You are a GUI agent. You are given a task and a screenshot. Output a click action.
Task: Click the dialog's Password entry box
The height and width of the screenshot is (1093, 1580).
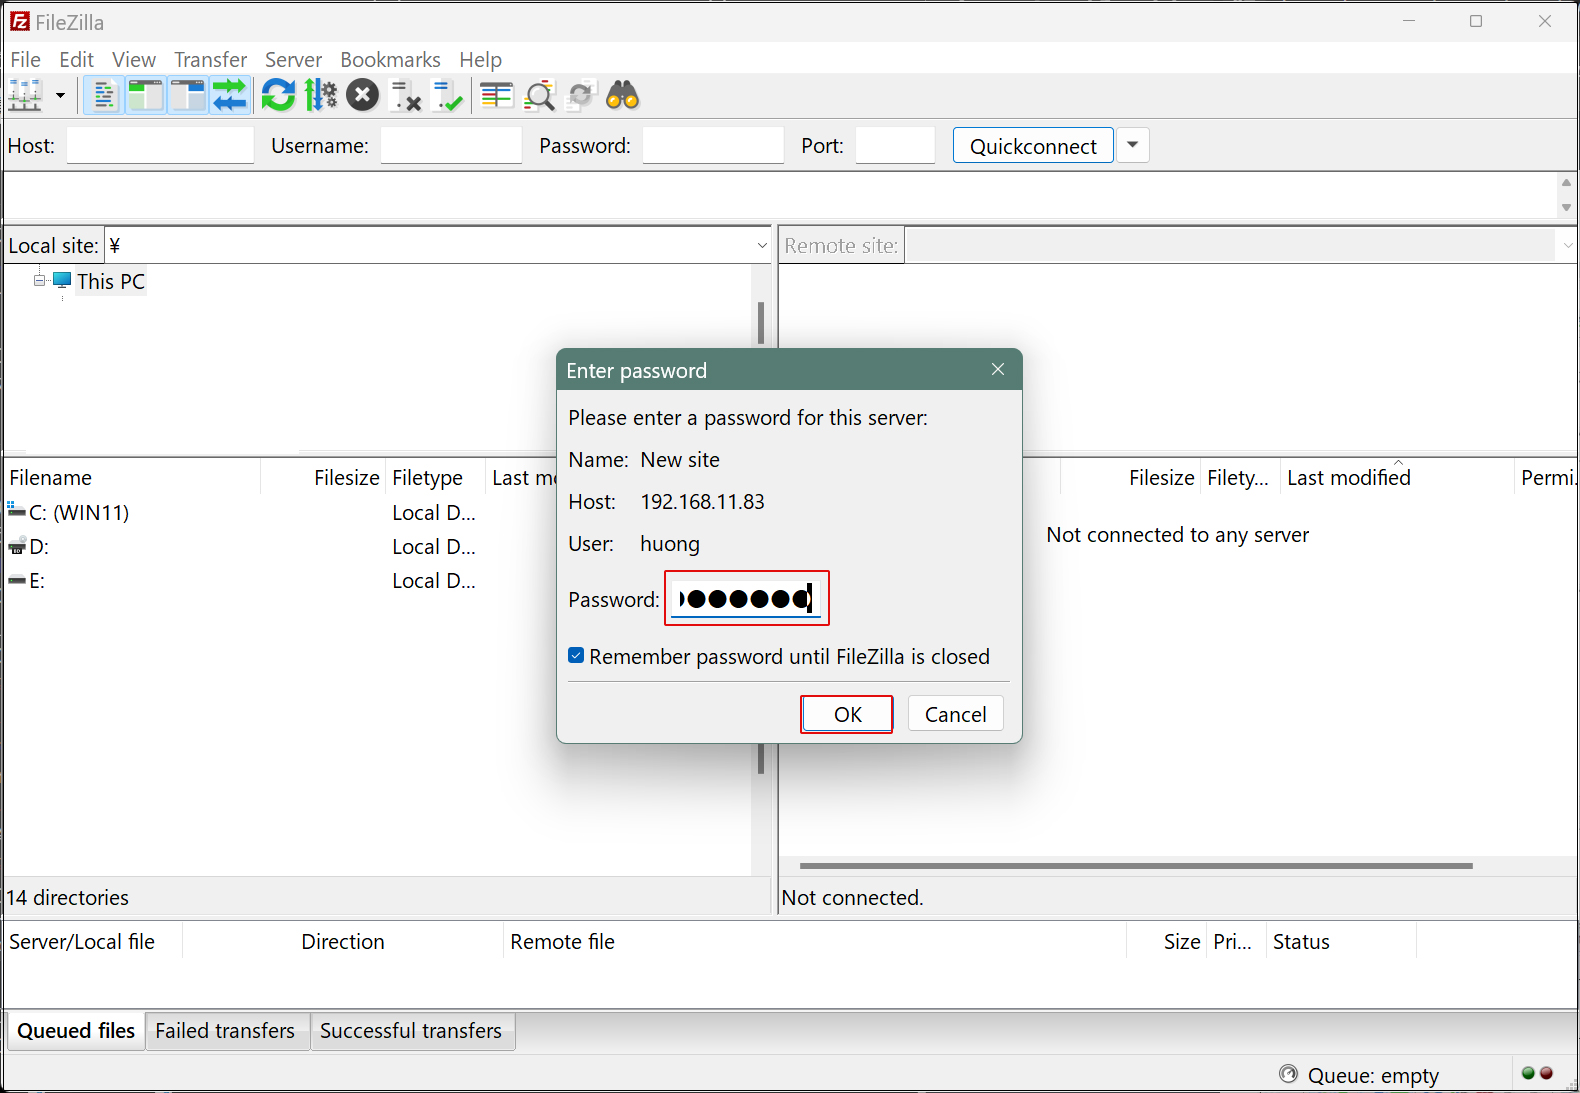coord(746,598)
